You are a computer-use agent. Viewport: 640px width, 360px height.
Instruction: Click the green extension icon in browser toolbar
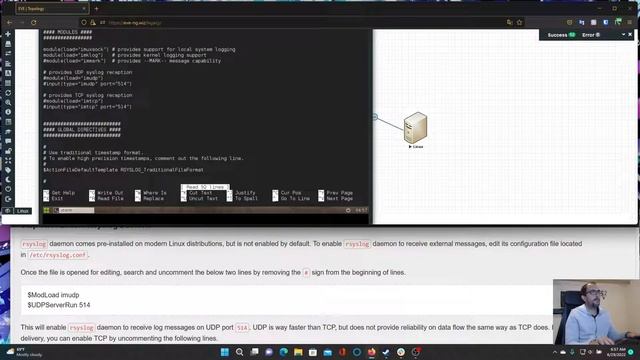[618, 22]
